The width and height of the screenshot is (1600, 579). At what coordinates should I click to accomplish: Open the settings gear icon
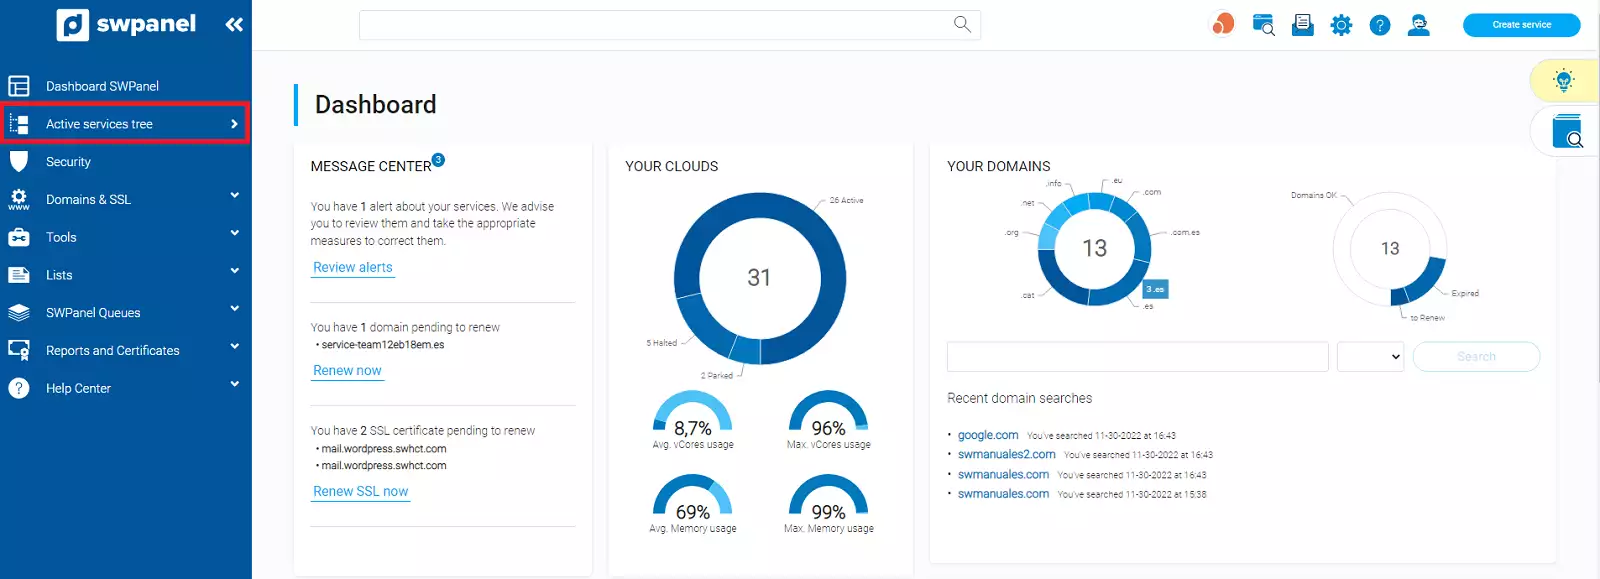(x=1341, y=26)
